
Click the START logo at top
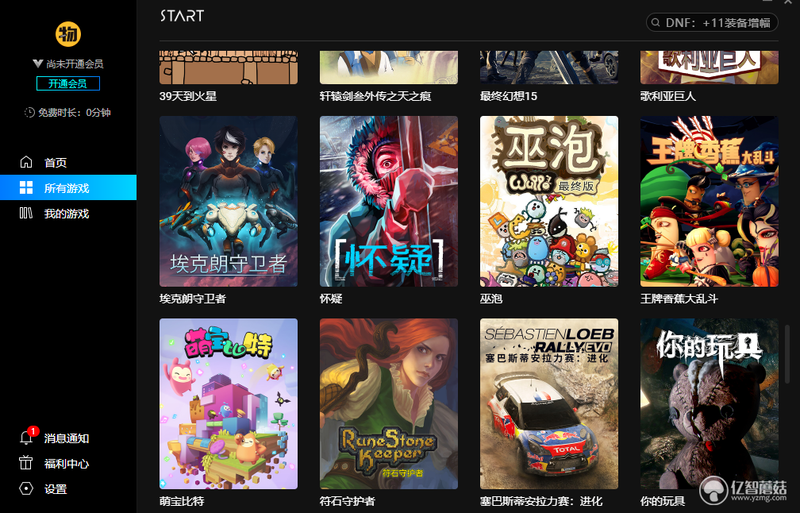[x=182, y=16]
